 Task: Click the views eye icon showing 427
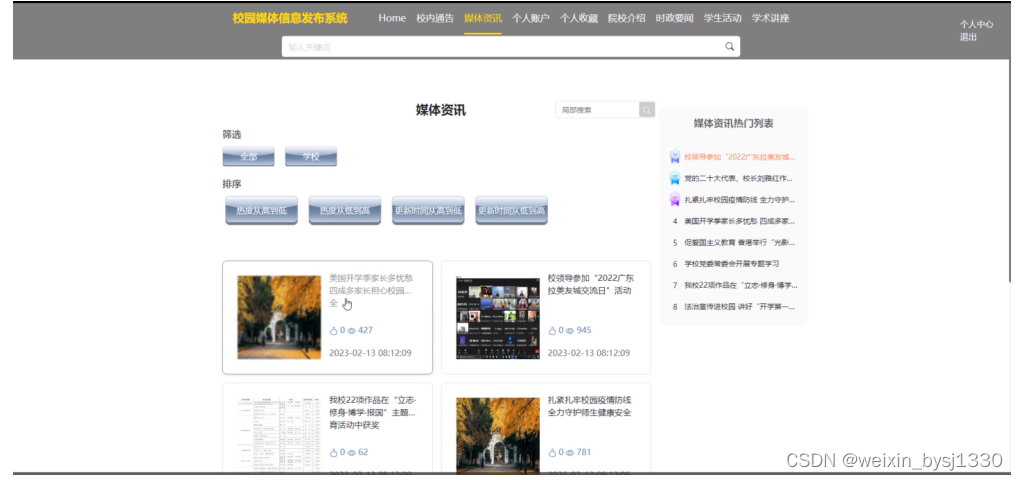(x=351, y=331)
